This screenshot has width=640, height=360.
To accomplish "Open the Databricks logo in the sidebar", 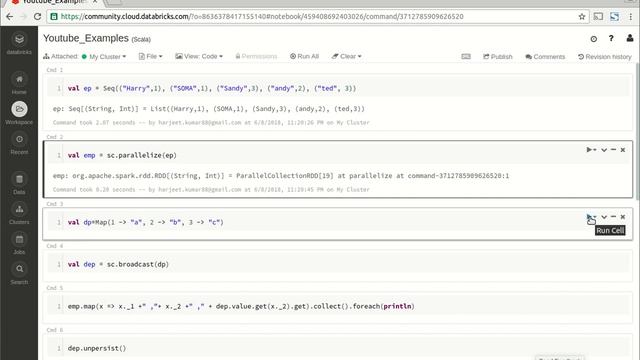I will (19, 44).
